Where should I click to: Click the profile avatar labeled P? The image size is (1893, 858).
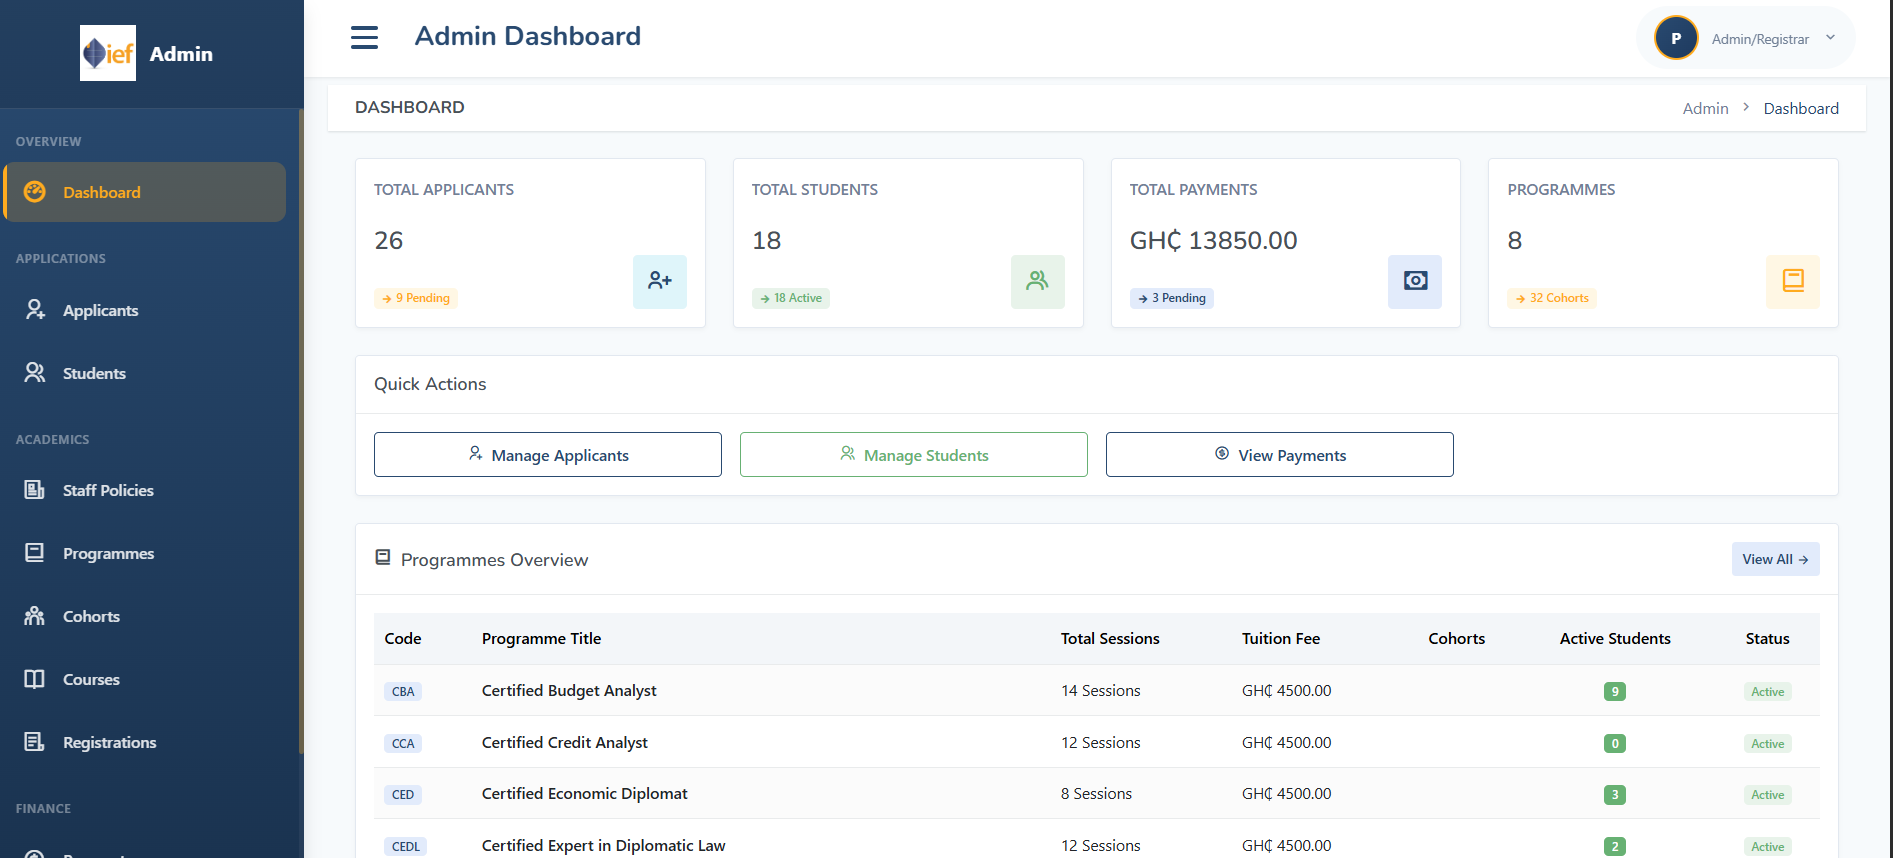[x=1676, y=39]
